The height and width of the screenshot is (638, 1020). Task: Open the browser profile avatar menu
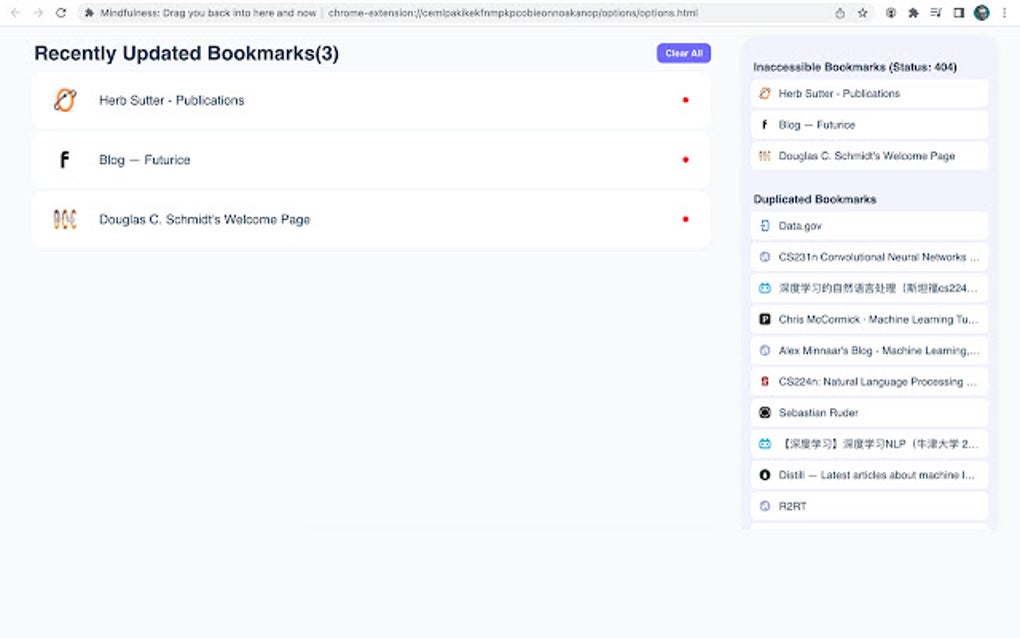click(x=981, y=13)
